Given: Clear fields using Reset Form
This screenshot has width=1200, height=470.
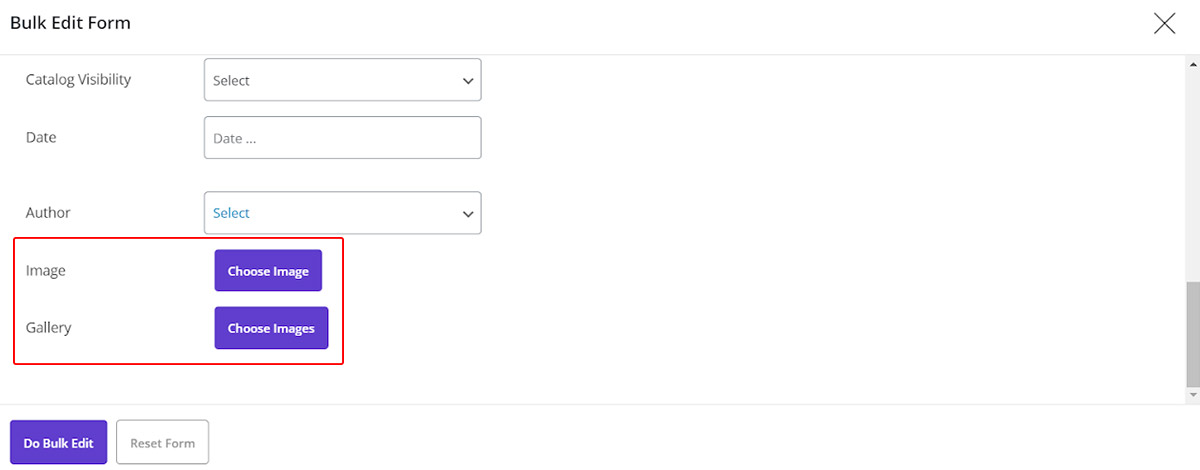Looking at the screenshot, I should [x=162, y=442].
